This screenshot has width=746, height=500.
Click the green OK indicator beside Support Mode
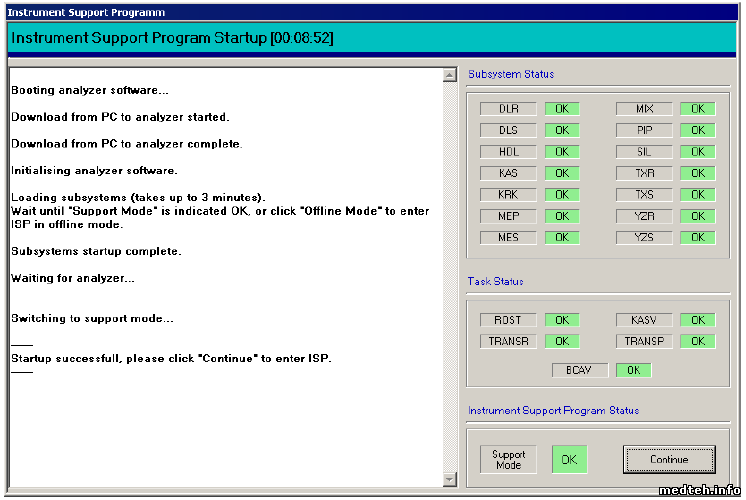569,460
